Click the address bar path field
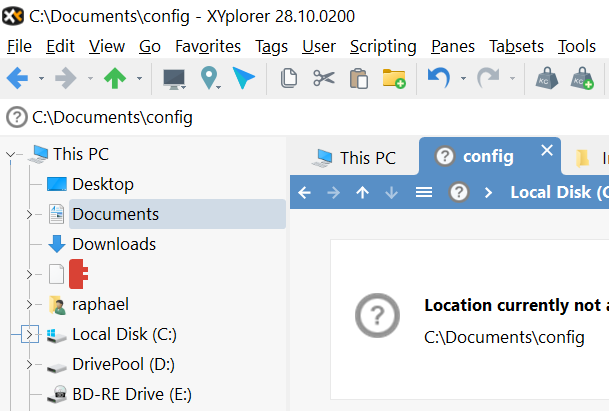 pos(300,117)
